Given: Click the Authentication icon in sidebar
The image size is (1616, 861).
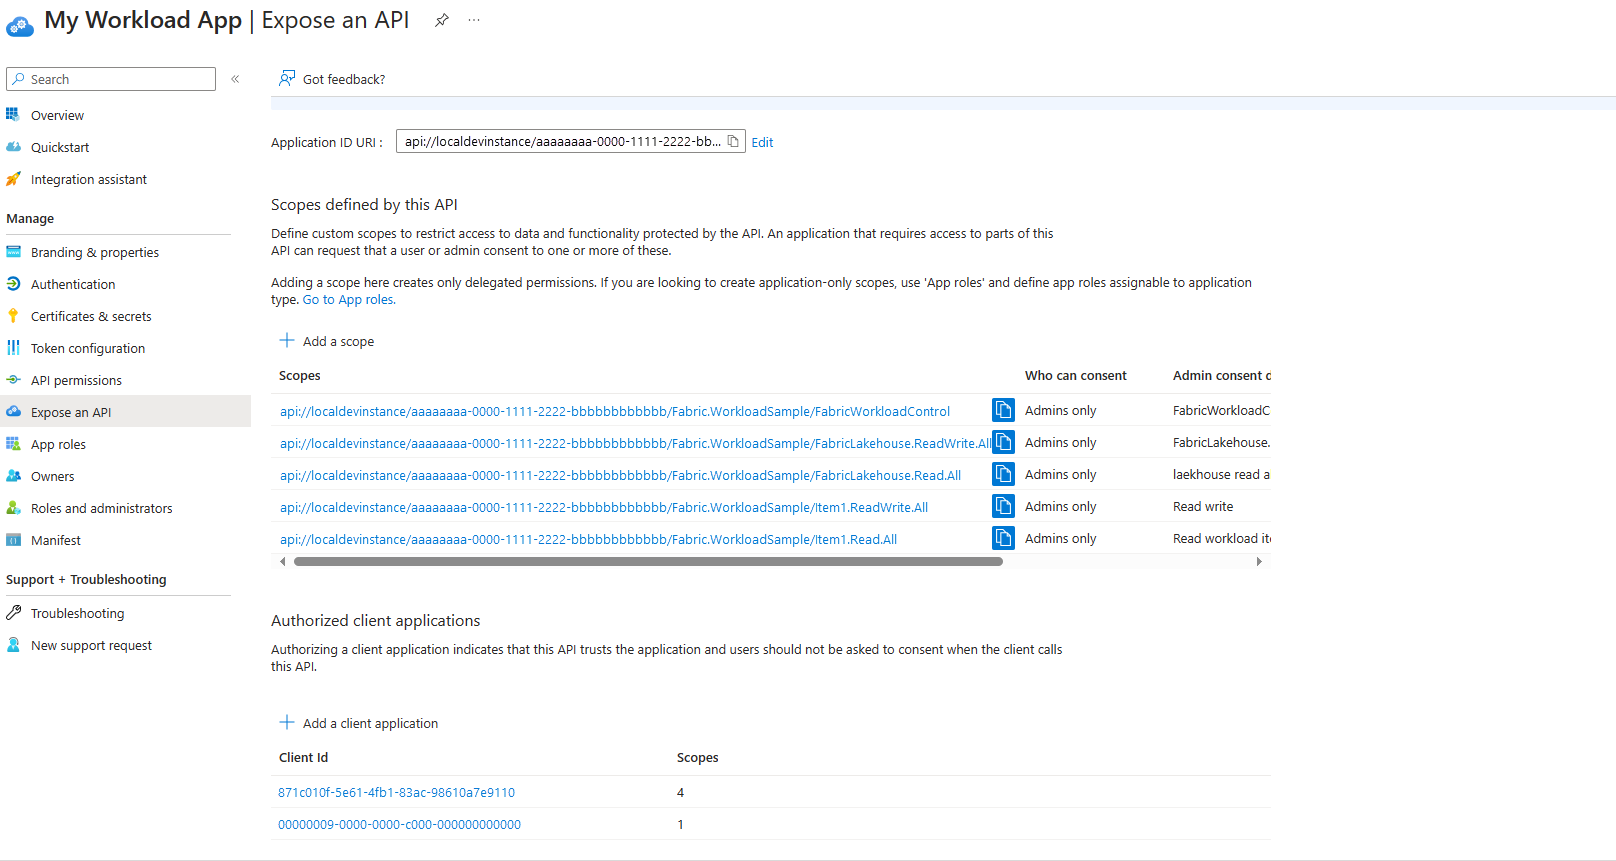Looking at the screenshot, I should click(13, 283).
